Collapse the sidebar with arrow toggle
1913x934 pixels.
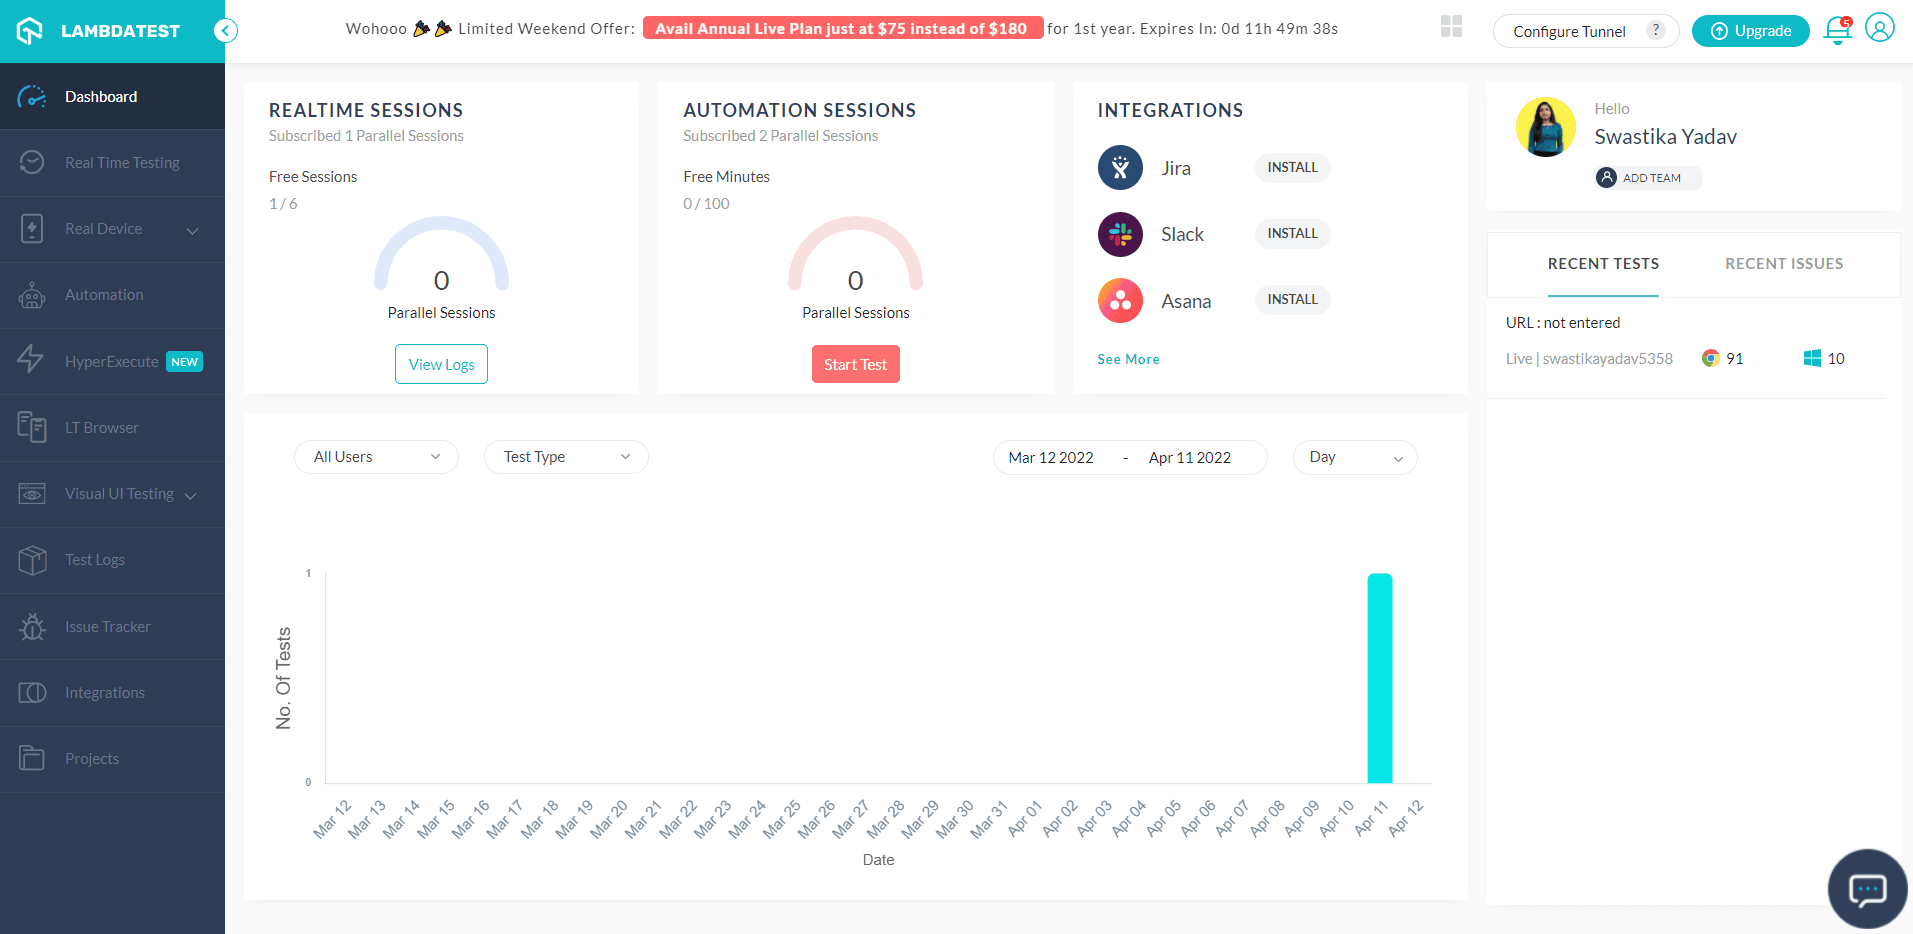click(x=226, y=31)
